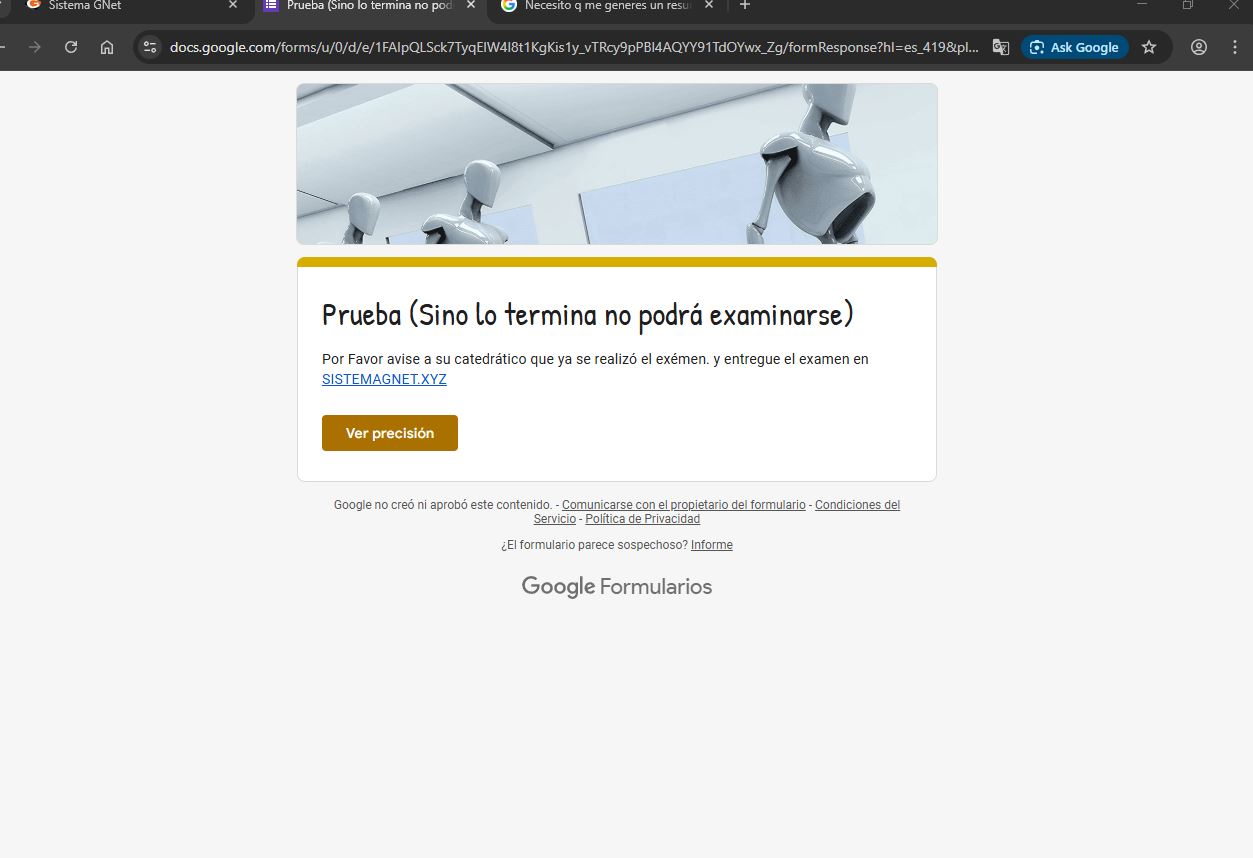
Task: Click the Ask Google button
Action: (1074, 47)
